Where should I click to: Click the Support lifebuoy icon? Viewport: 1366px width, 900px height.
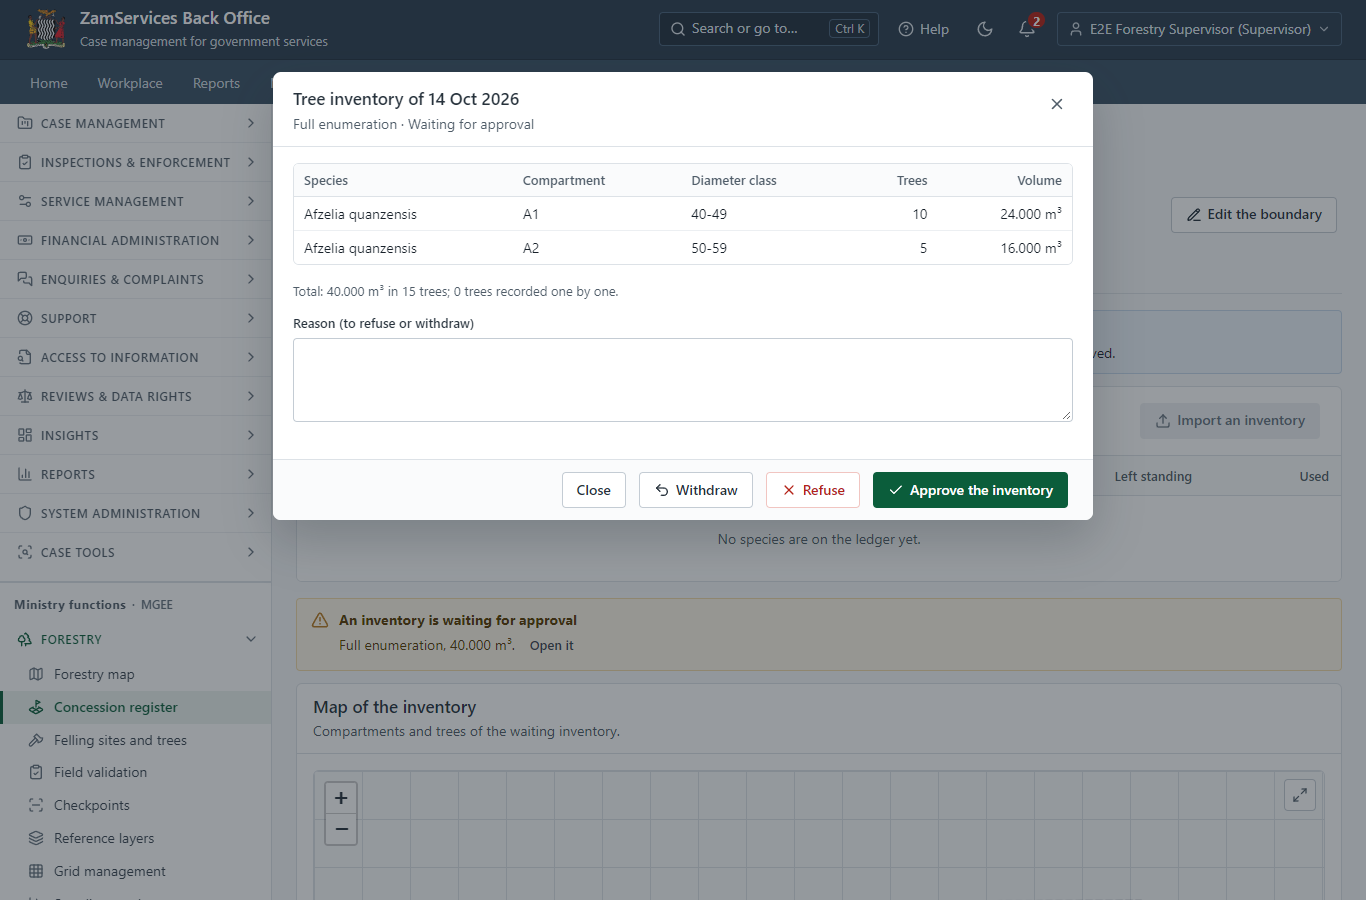tap(25, 318)
